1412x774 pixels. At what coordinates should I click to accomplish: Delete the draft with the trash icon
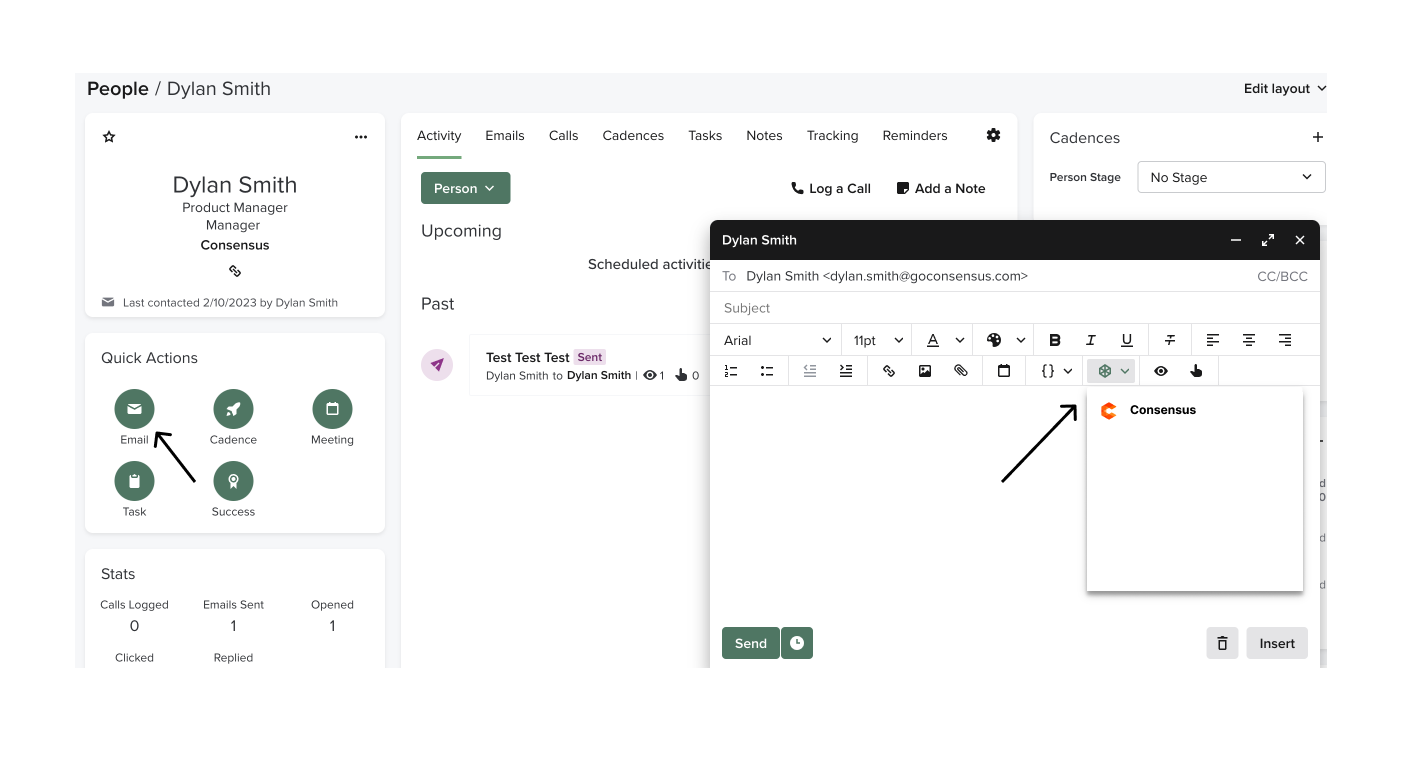coord(1222,643)
